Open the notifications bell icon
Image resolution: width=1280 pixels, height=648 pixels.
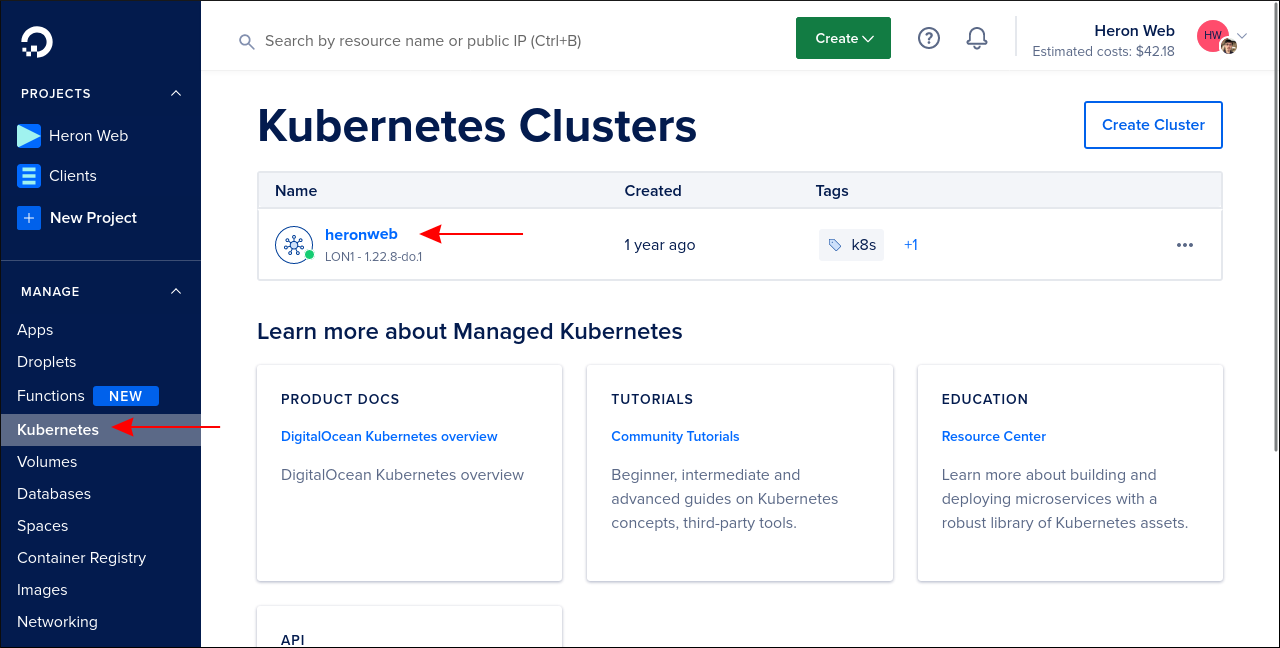pos(976,38)
